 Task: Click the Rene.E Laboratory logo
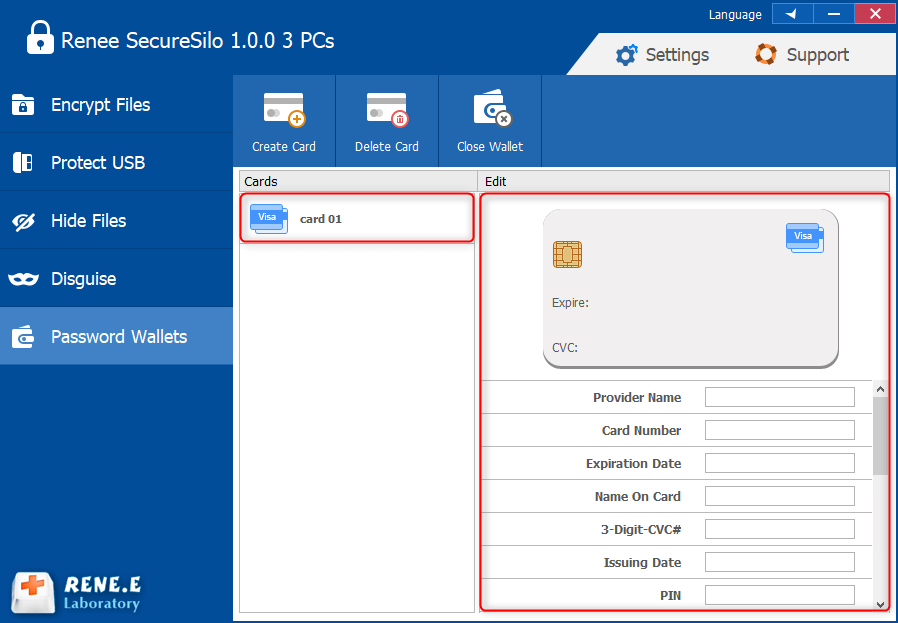pos(76,591)
